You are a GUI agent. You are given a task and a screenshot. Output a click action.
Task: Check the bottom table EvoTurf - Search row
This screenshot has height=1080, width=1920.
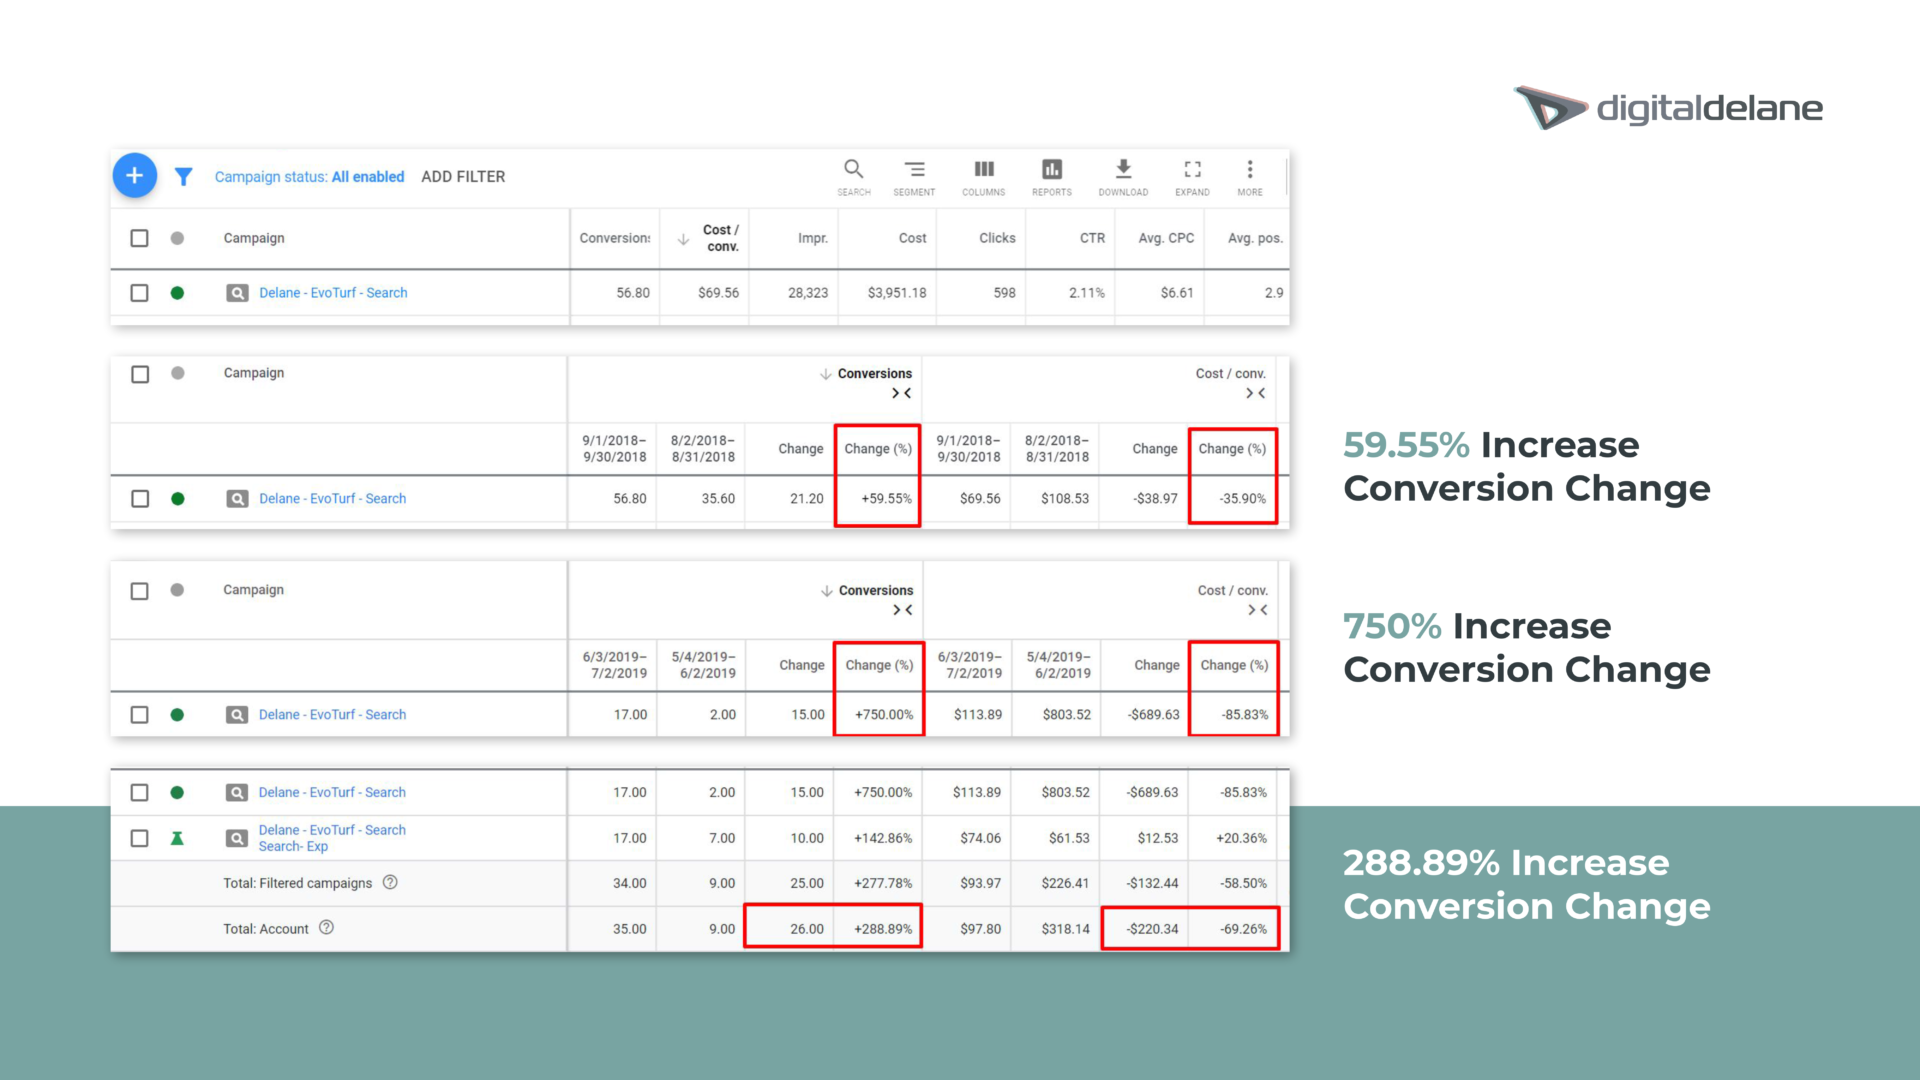[139, 792]
